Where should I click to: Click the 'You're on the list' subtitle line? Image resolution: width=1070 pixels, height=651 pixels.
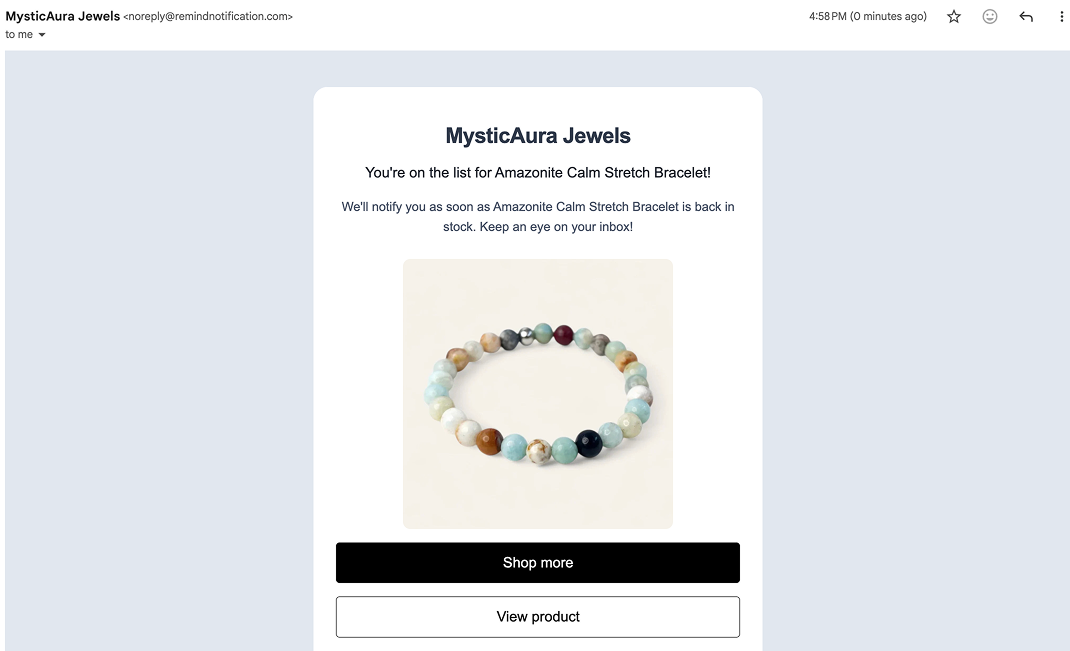click(x=538, y=173)
